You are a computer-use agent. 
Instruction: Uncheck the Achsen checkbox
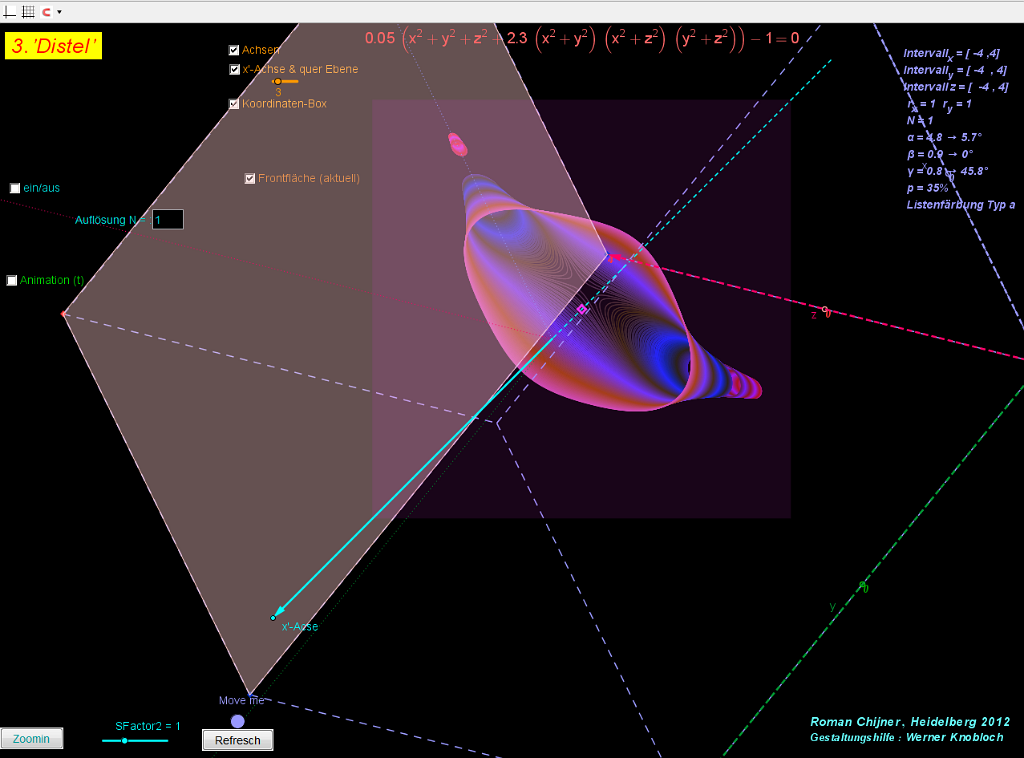click(234, 50)
